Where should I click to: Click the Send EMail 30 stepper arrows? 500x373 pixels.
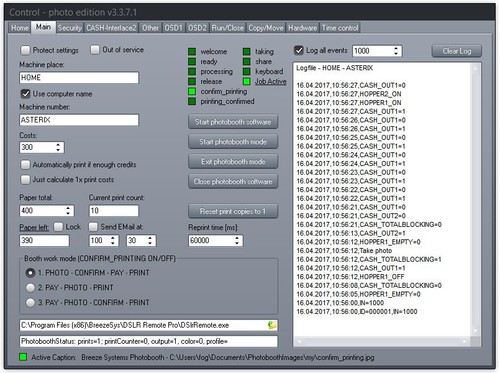coord(150,241)
